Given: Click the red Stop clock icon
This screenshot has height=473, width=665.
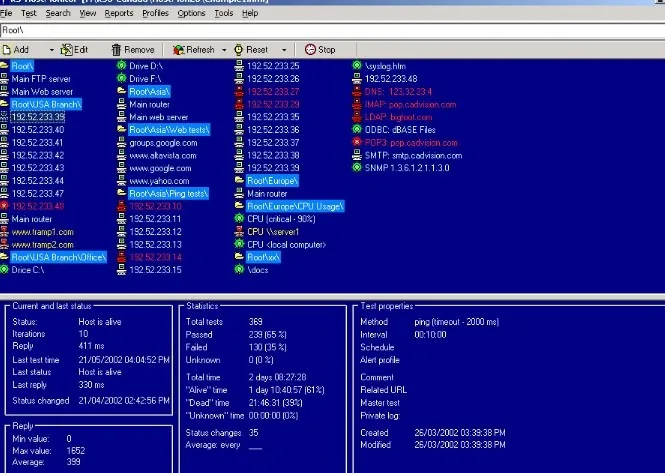Looking at the screenshot, I should (310, 50).
